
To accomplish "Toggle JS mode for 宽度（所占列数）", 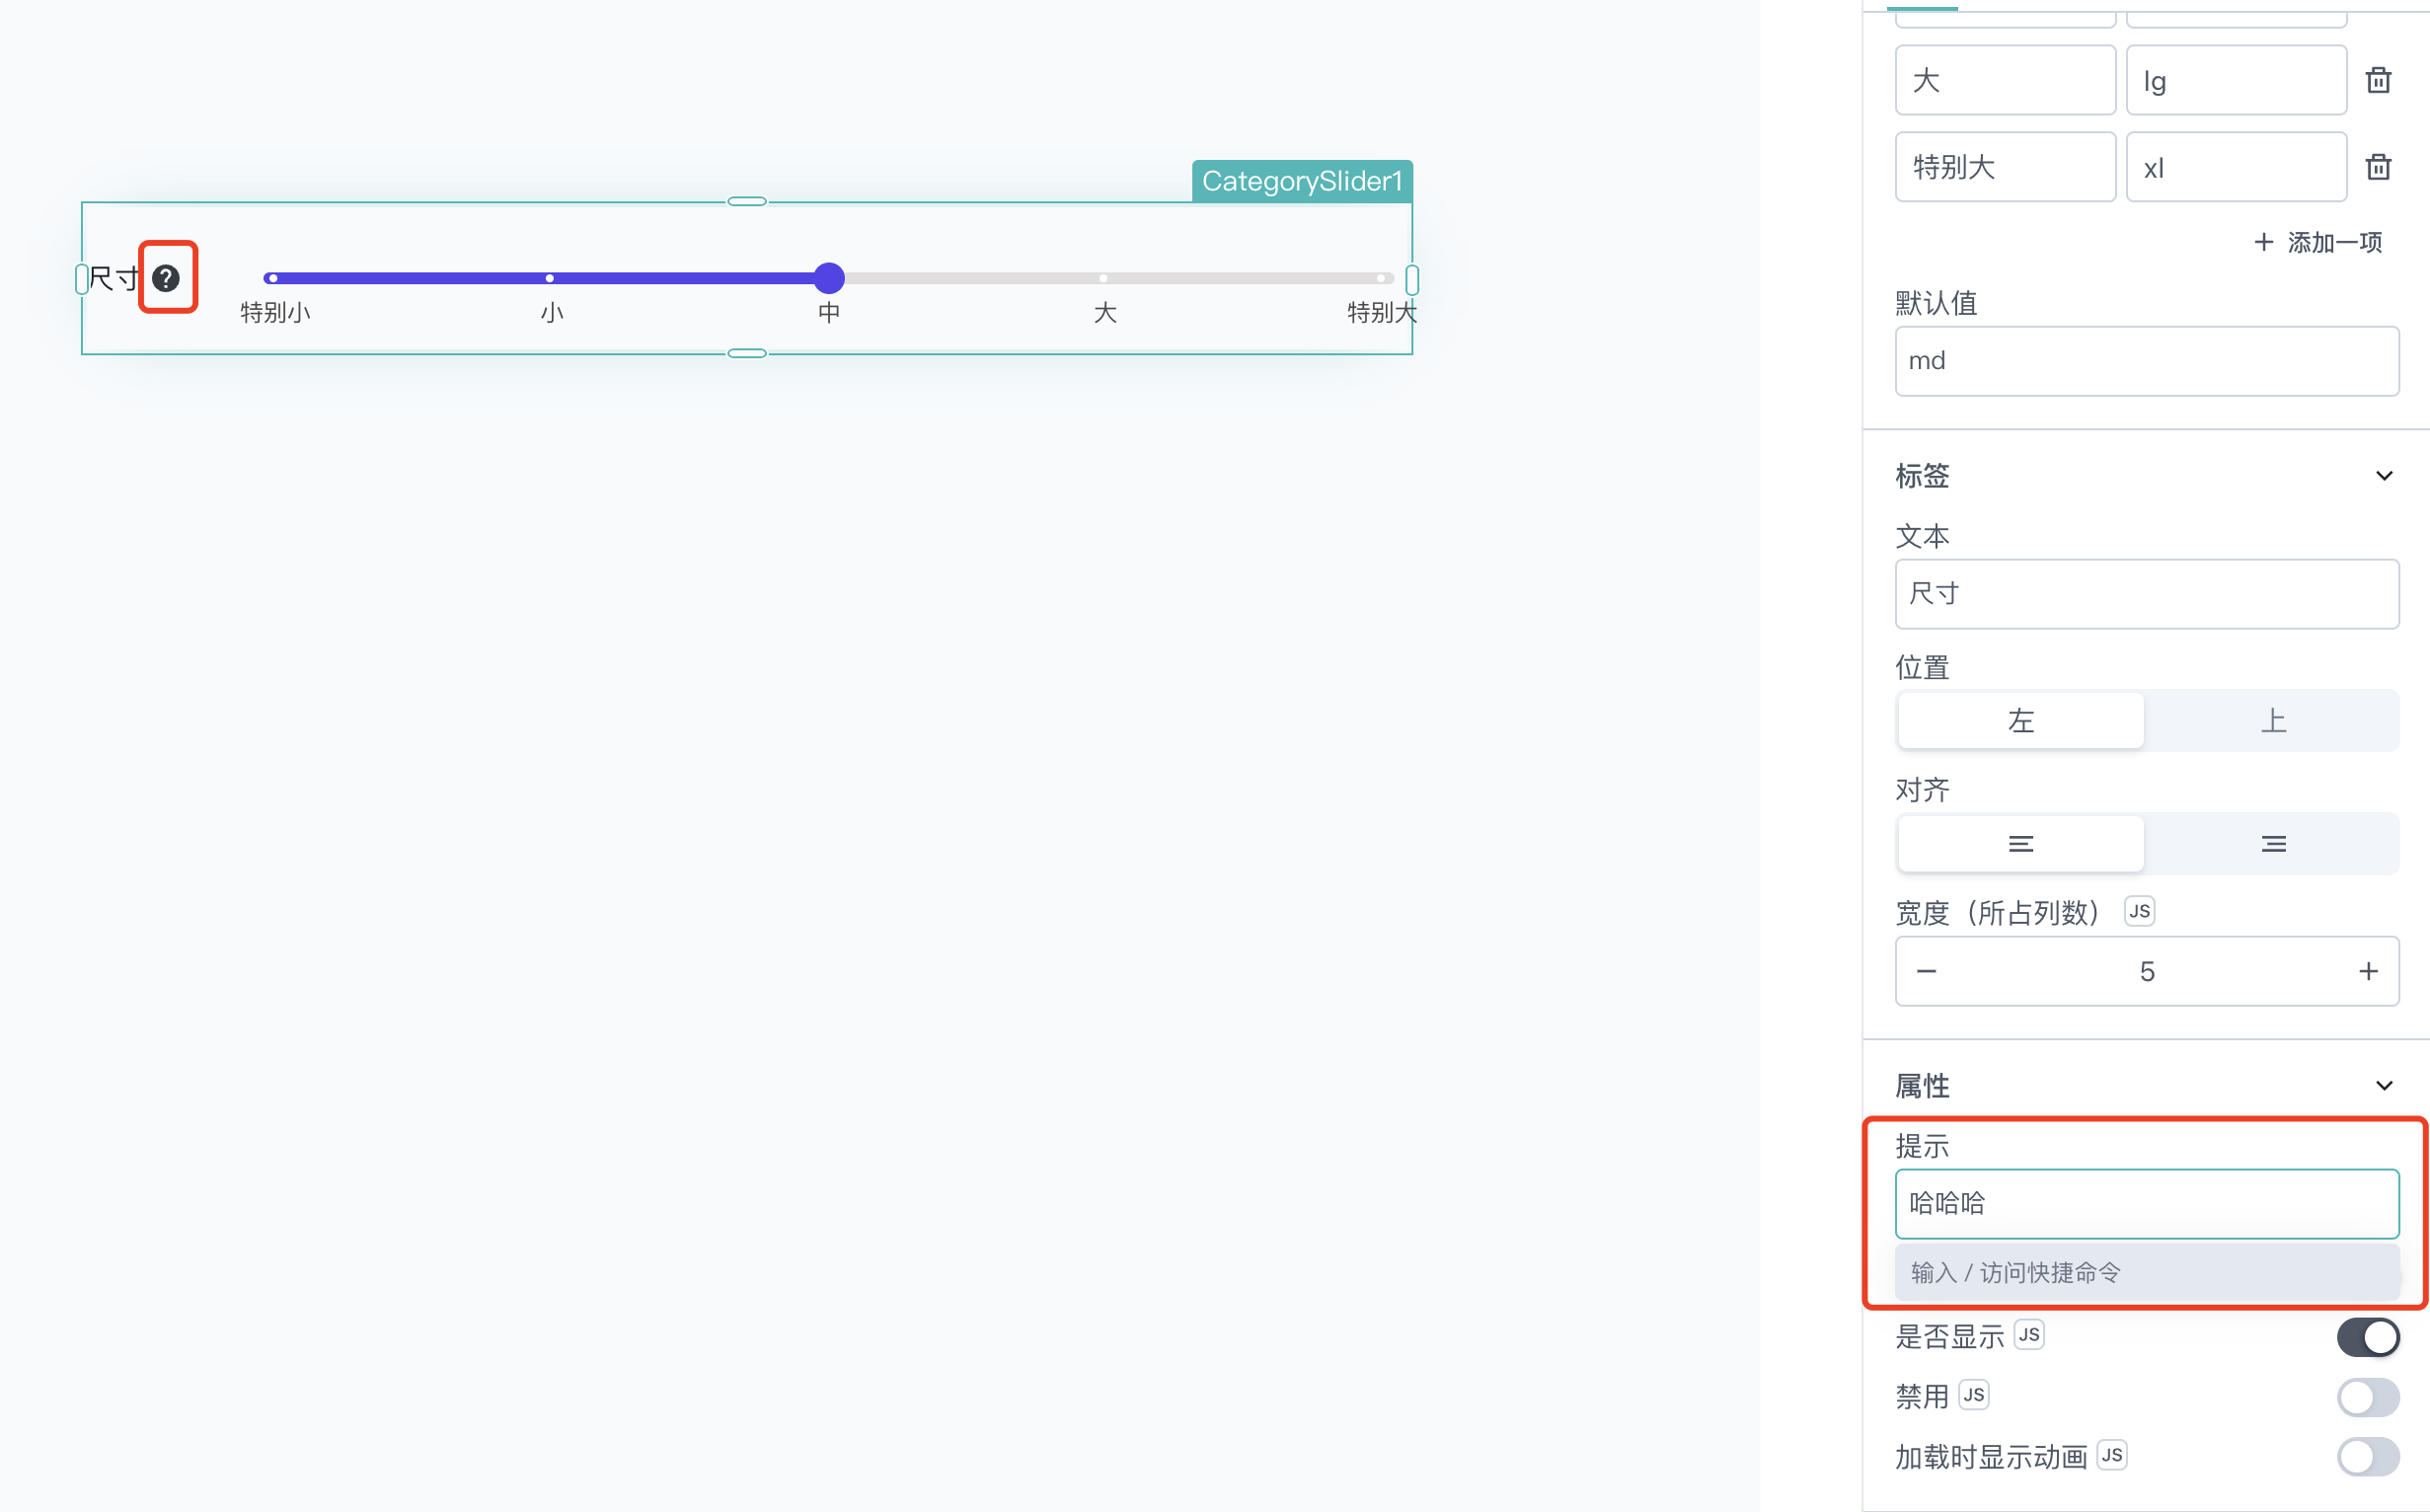I will 2139,911.
